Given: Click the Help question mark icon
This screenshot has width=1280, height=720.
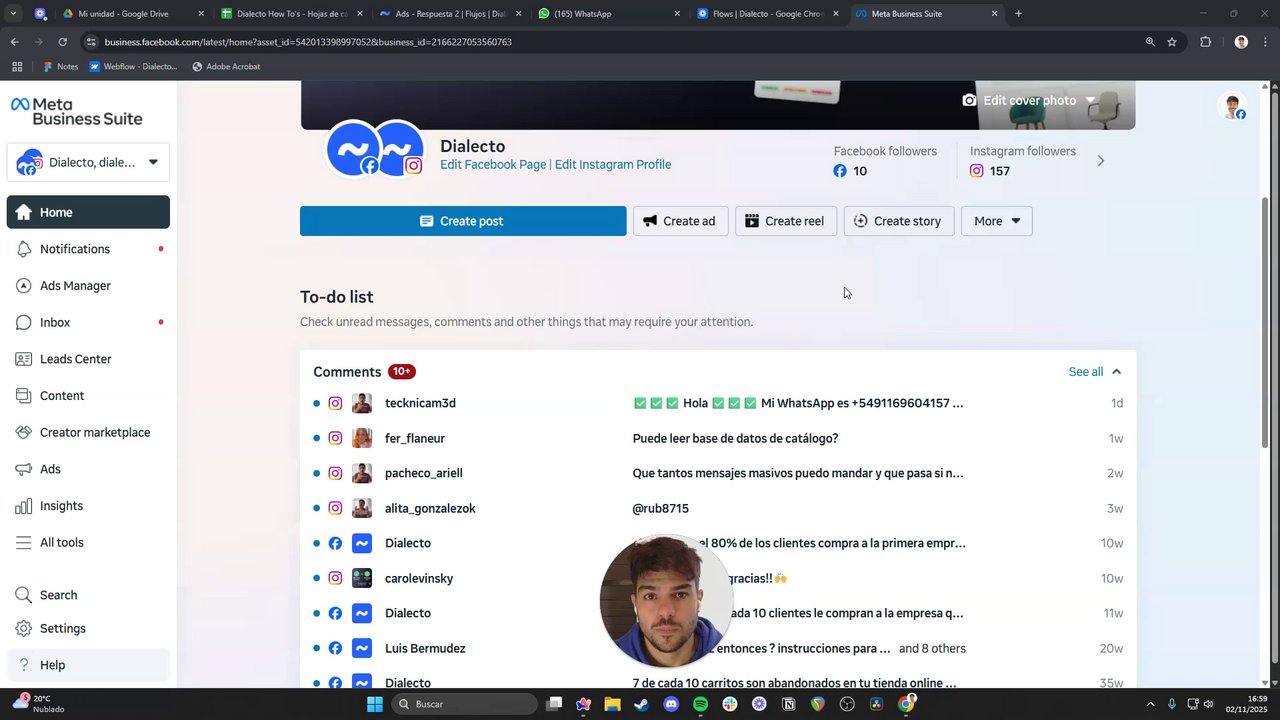Looking at the screenshot, I should tap(24, 665).
